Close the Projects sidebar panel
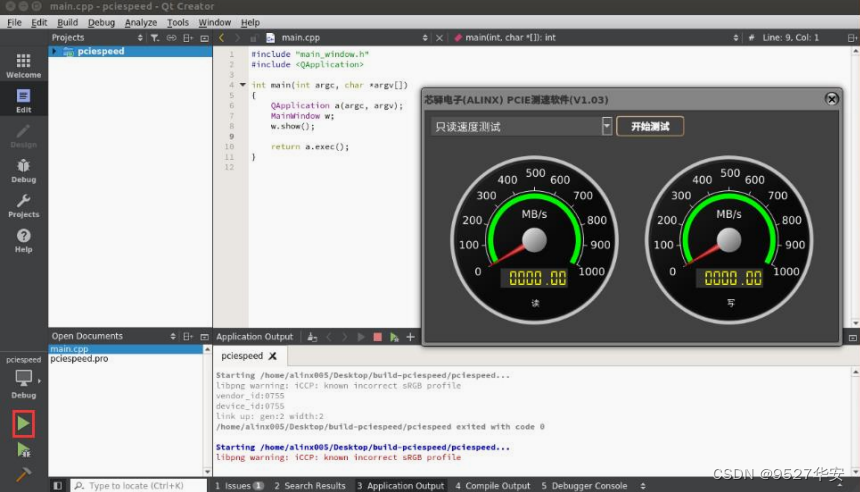 [205, 38]
